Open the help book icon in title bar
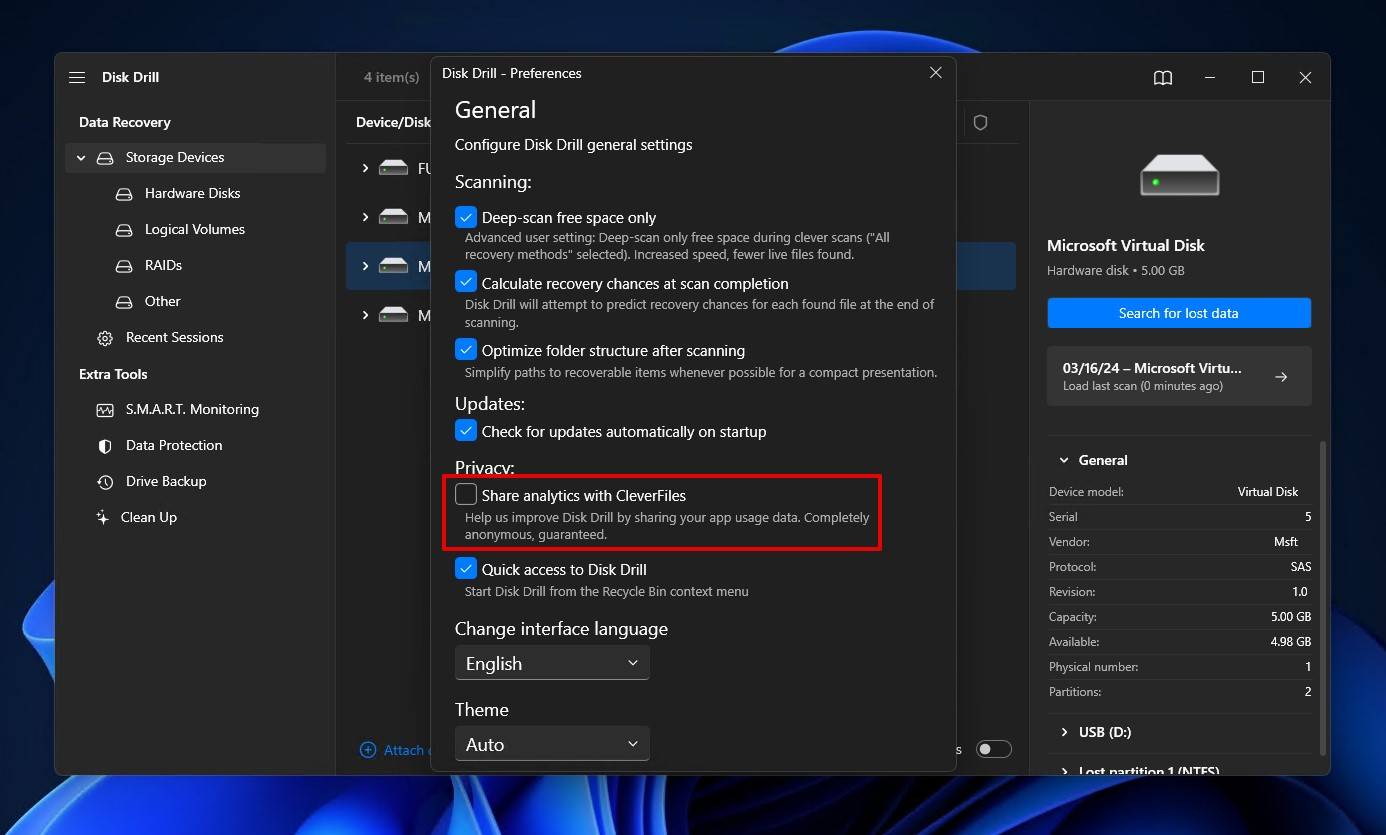Screen dimensions: 1386x835 1163,78
